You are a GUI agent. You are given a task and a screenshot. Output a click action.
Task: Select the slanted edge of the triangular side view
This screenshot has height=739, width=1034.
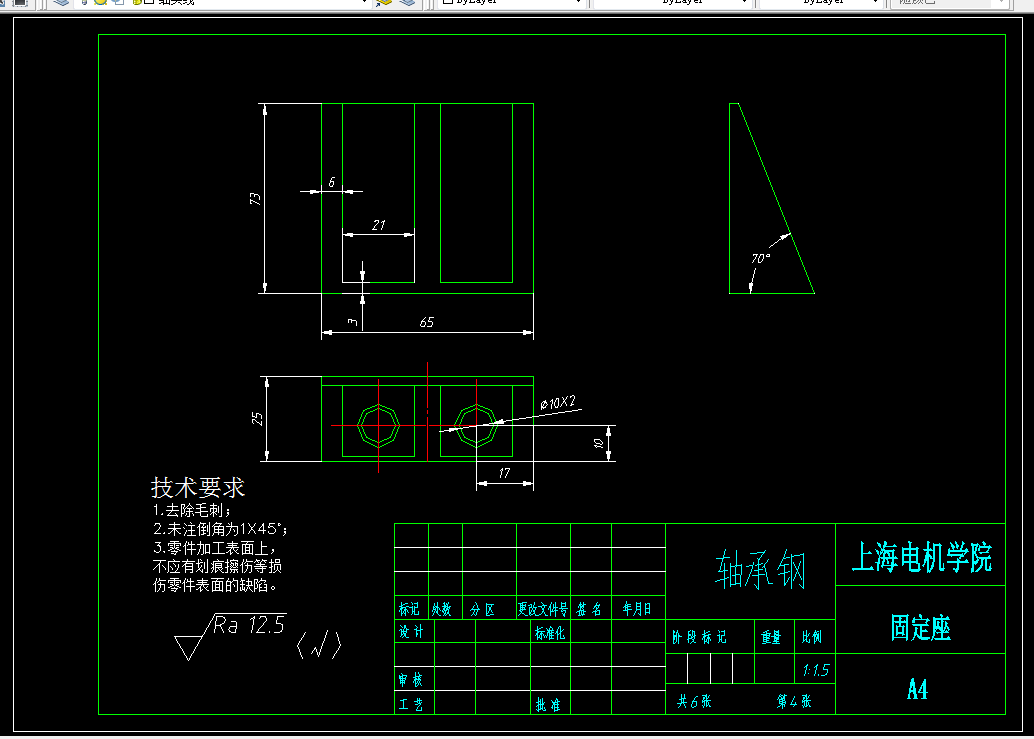(776, 198)
